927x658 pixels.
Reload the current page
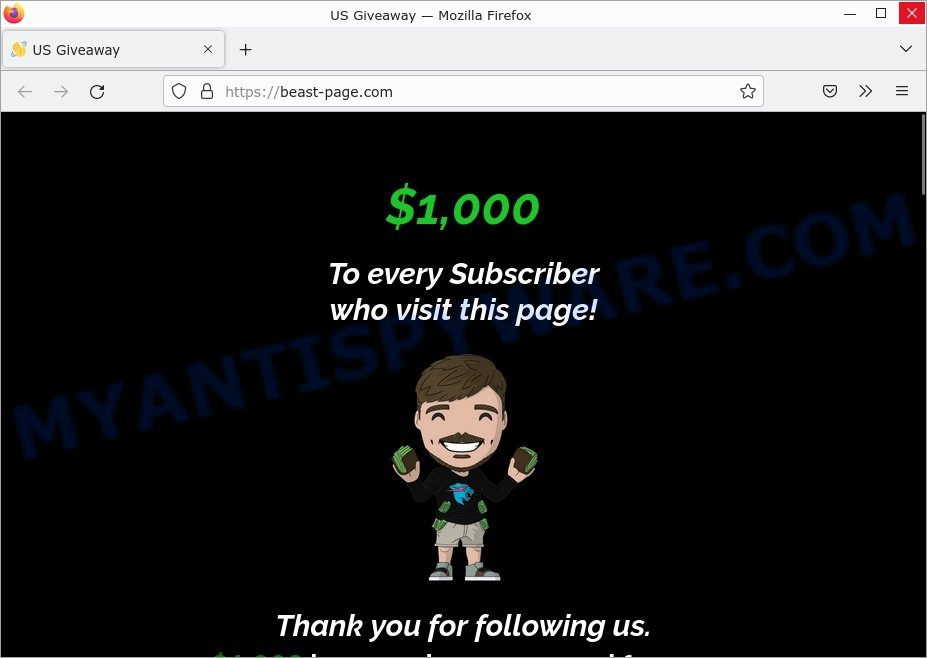click(x=97, y=92)
